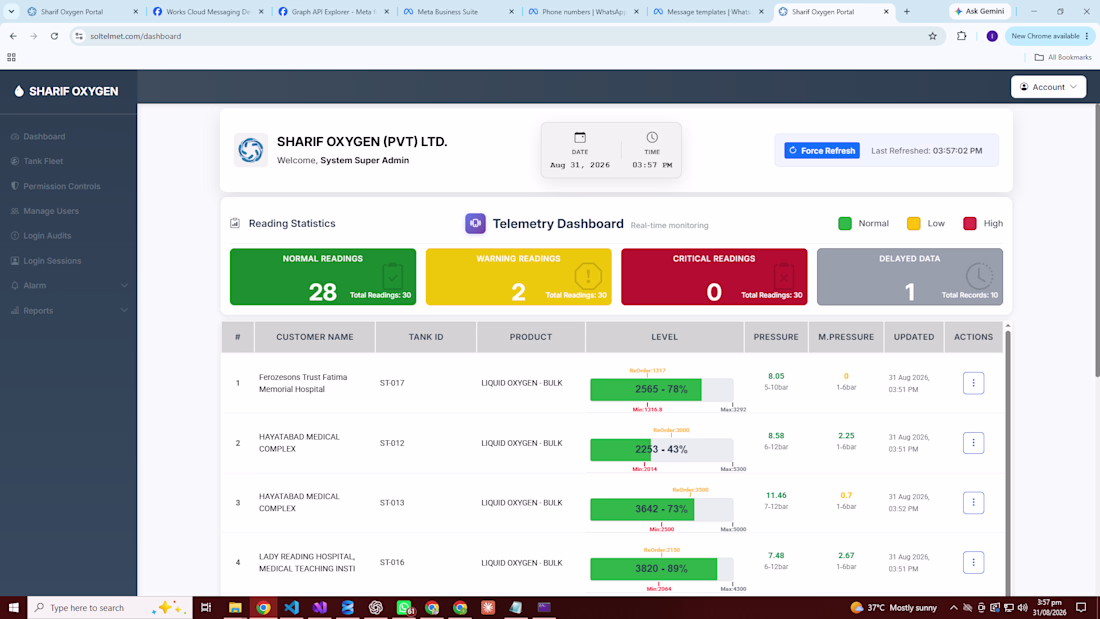Click the pressure value 11.46
The image size is (1100, 619).
776,495
